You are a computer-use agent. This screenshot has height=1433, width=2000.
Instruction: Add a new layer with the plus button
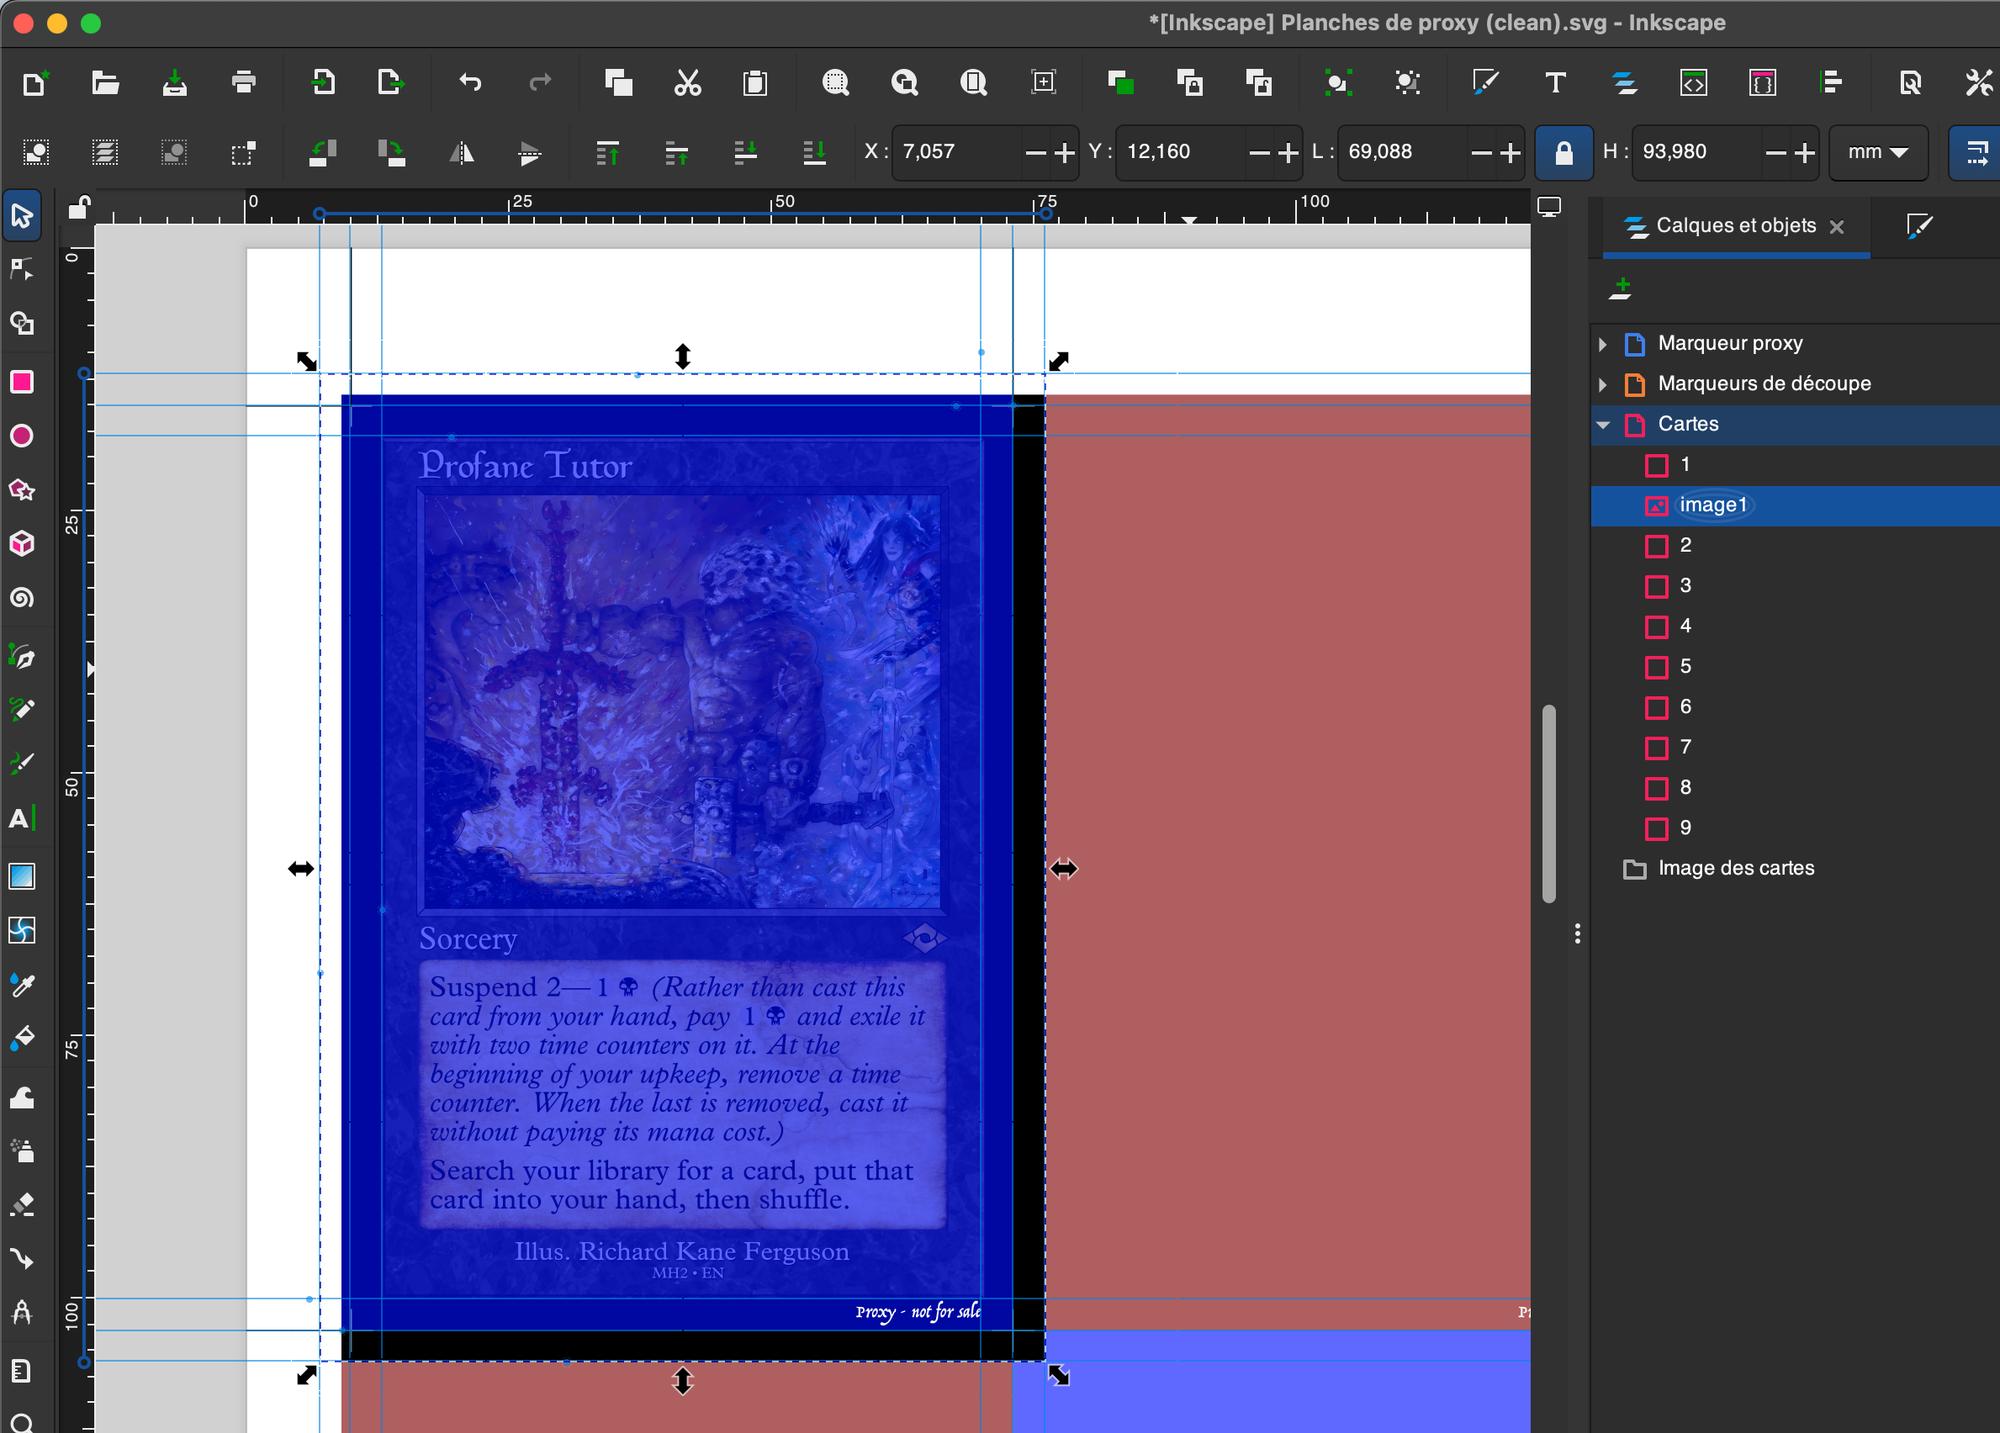pos(1621,290)
